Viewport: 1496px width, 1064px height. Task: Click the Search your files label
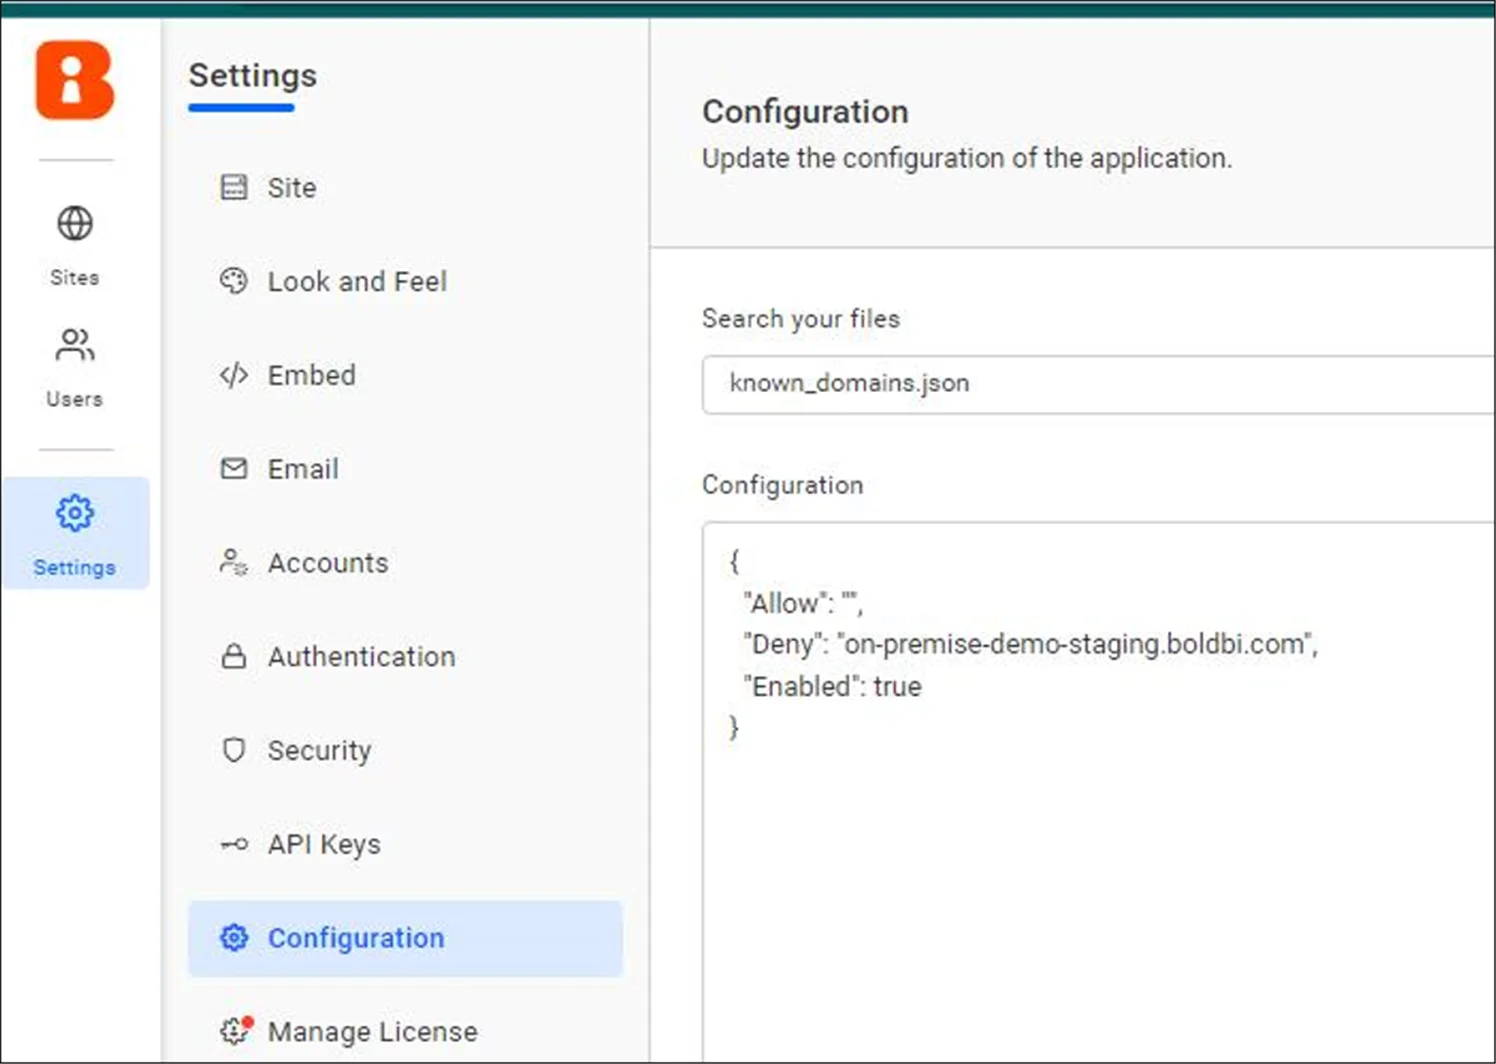click(x=801, y=319)
